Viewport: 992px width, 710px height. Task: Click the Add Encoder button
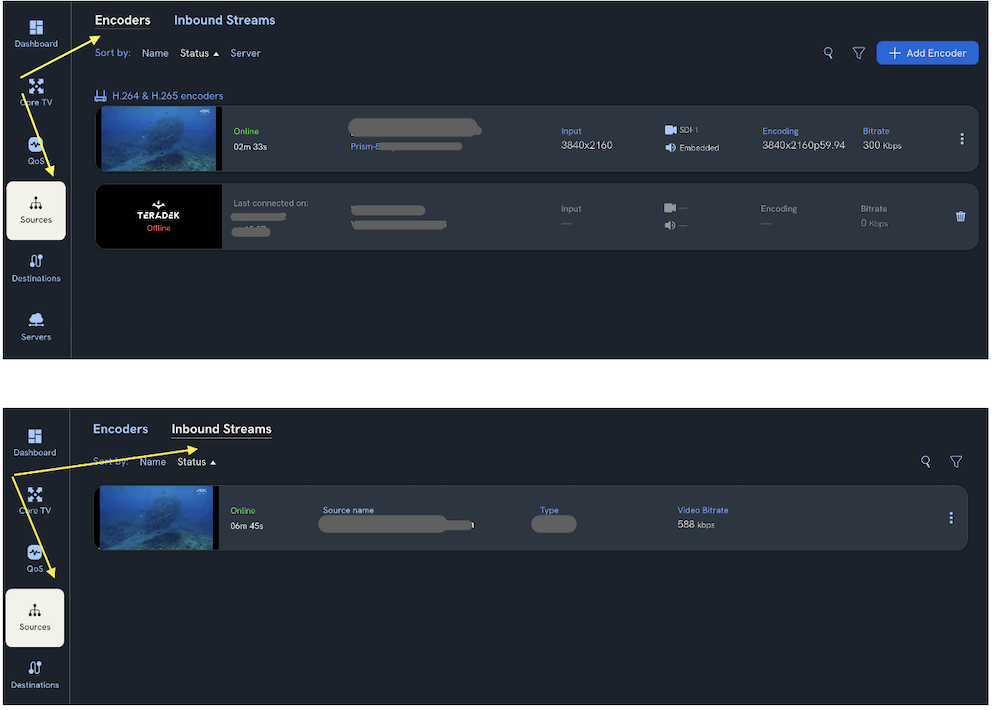927,53
